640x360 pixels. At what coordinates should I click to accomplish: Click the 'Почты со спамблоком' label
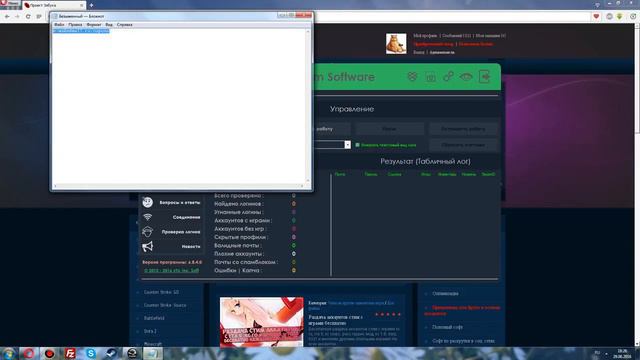point(246,262)
